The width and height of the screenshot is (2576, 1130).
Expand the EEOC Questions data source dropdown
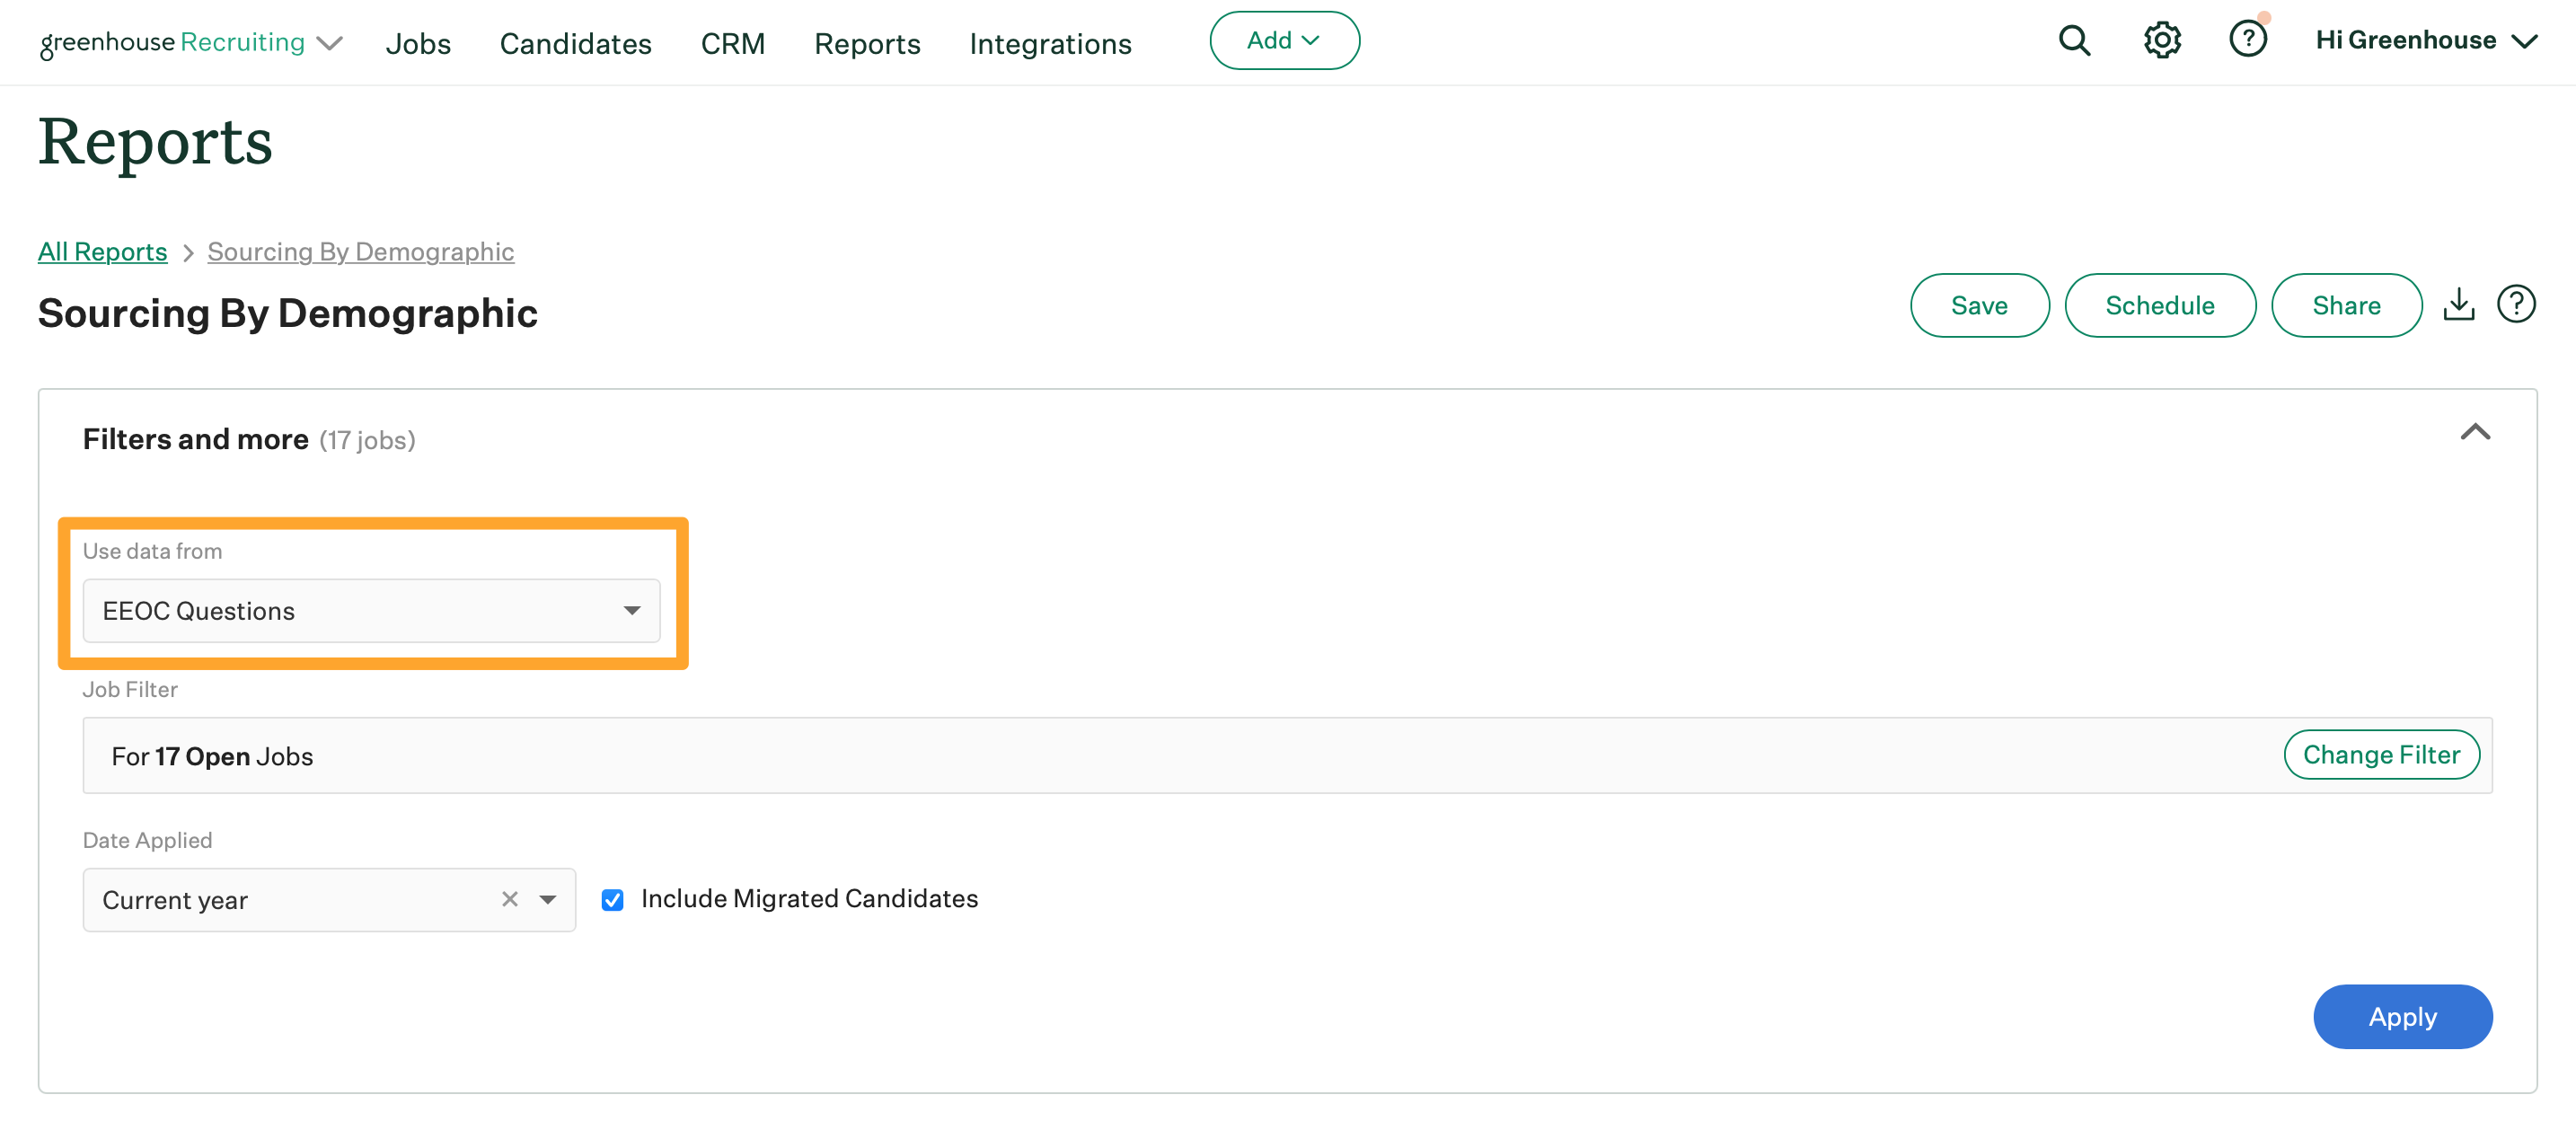(x=632, y=609)
